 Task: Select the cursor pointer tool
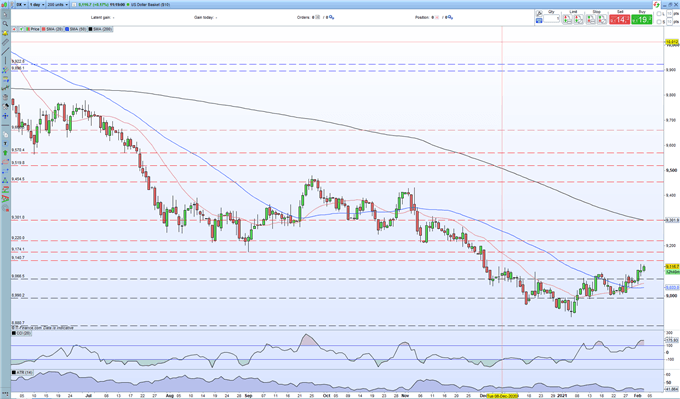[5, 14]
